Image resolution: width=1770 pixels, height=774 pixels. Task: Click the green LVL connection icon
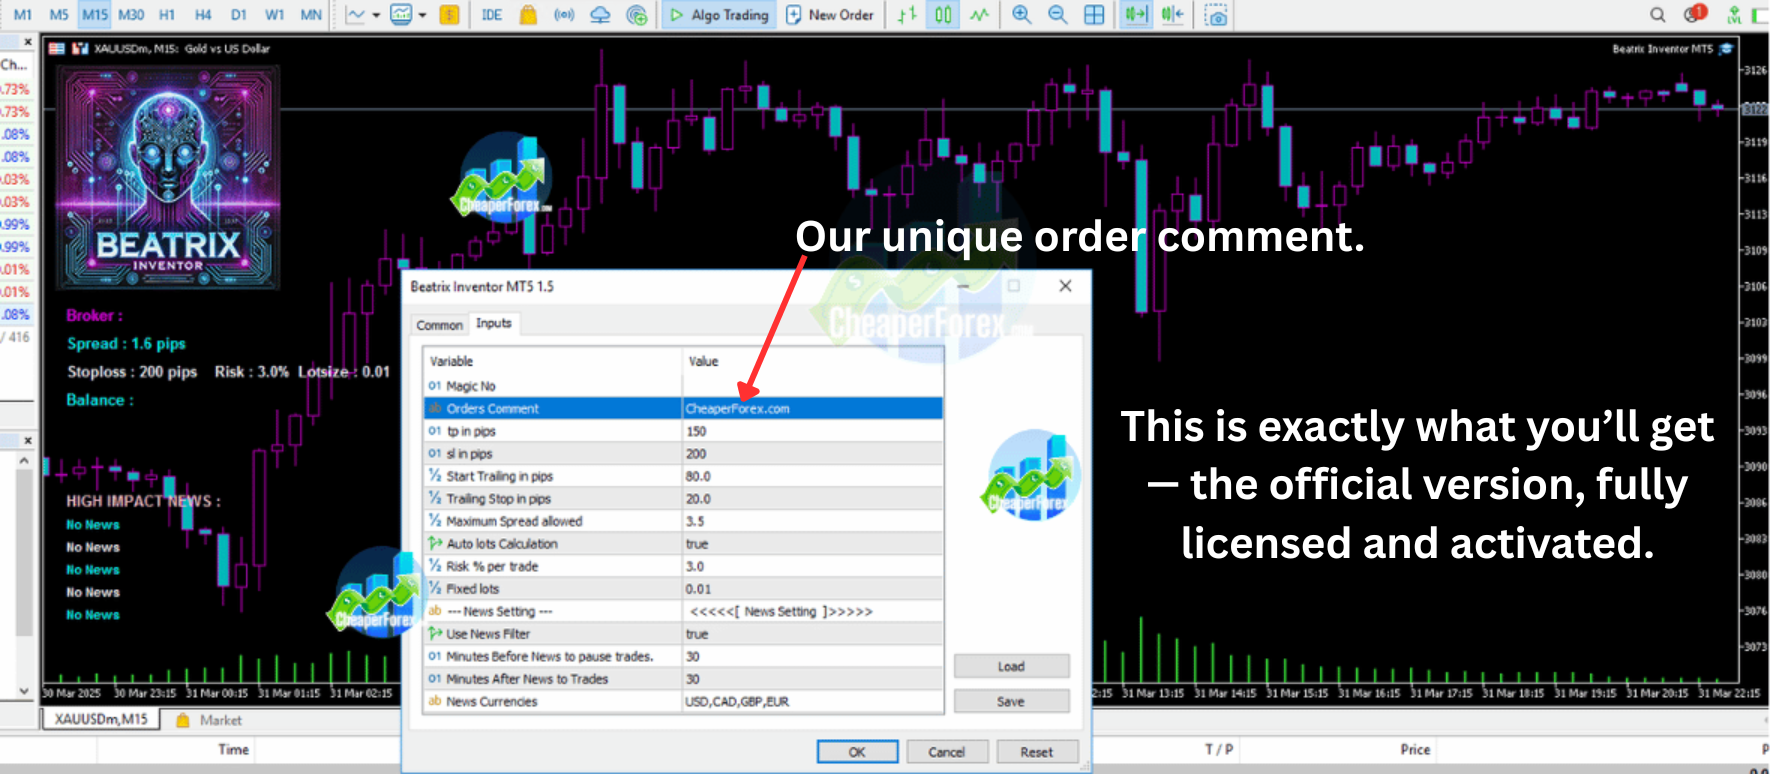point(1734,15)
